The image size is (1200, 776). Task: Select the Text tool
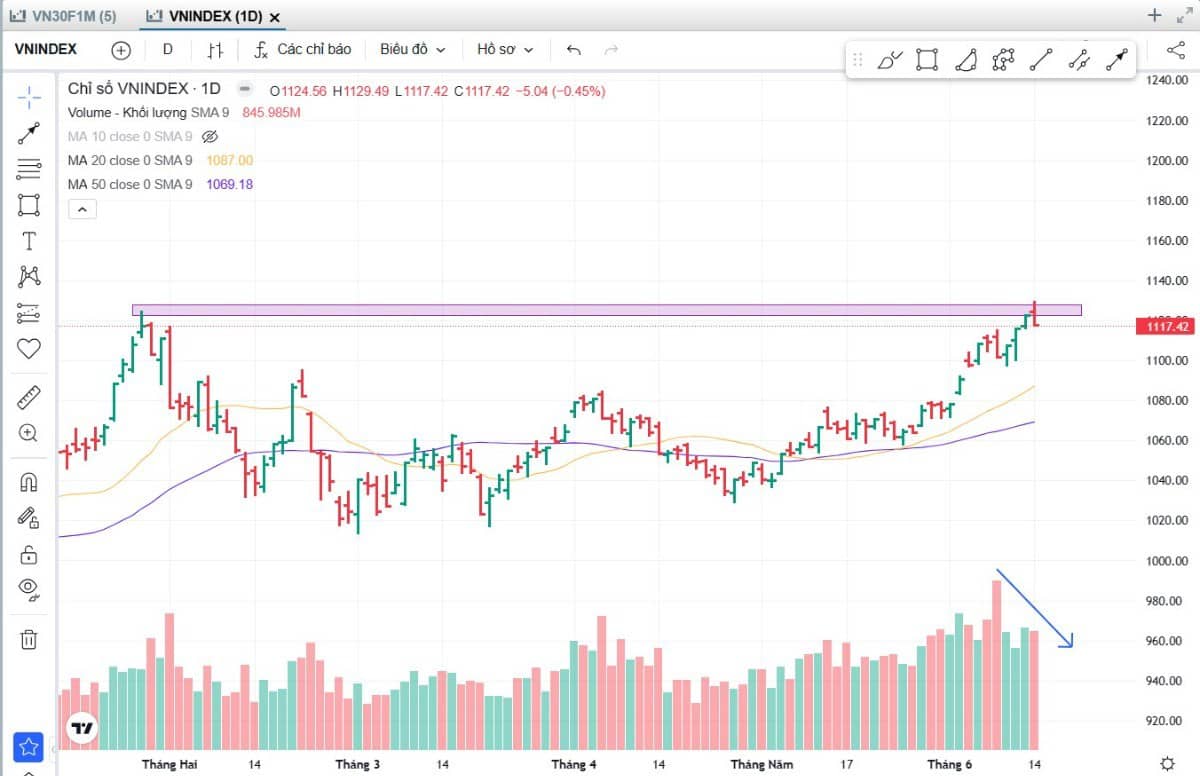click(x=29, y=241)
